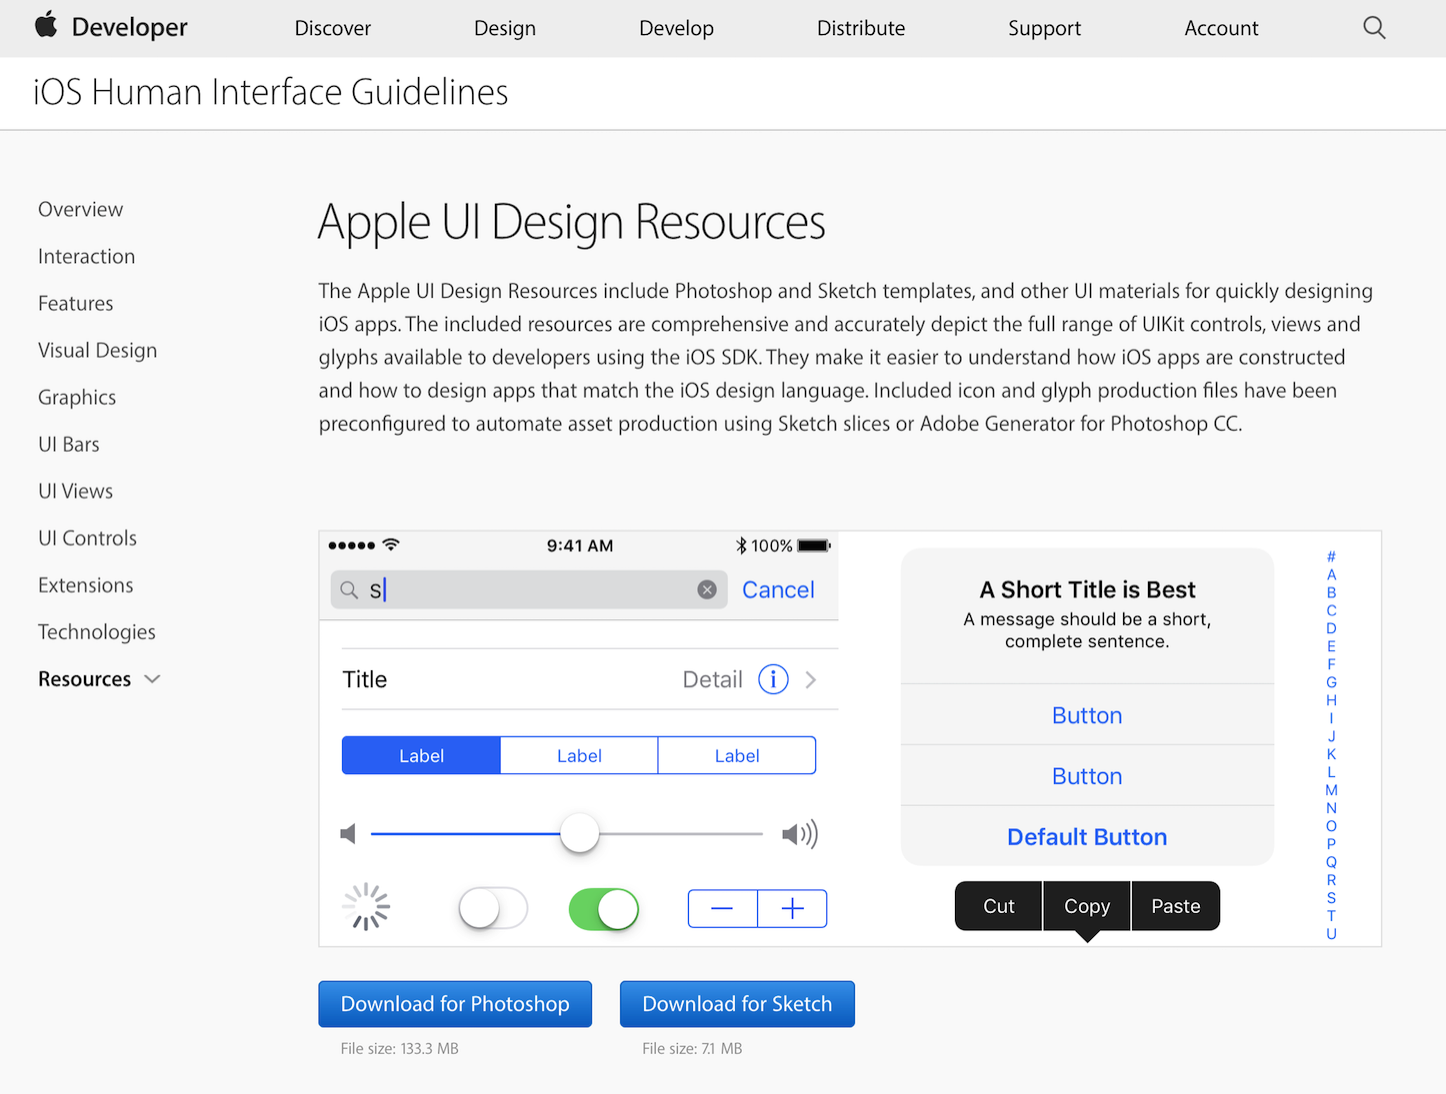Image resolution: width=1446 pixels, height=1094 pixels.
Task: Click the minus stepper button
Action: point(722,908)
